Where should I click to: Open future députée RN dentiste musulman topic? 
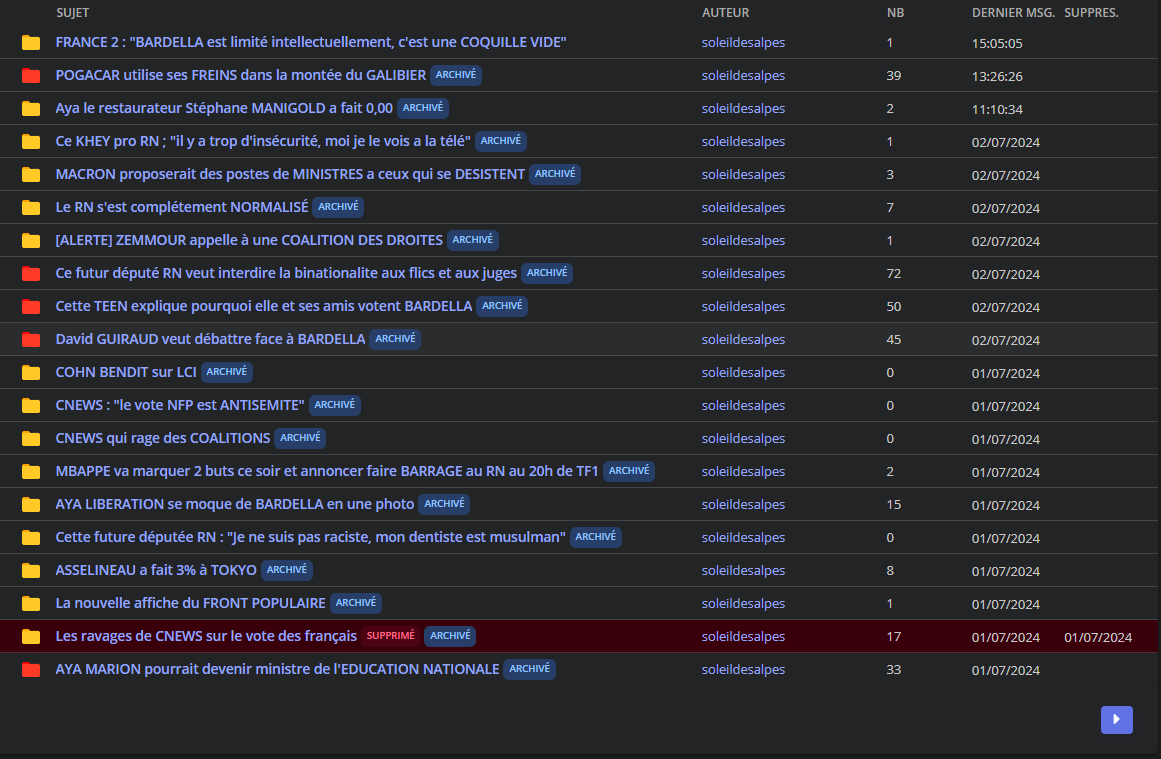coord(310,537)
